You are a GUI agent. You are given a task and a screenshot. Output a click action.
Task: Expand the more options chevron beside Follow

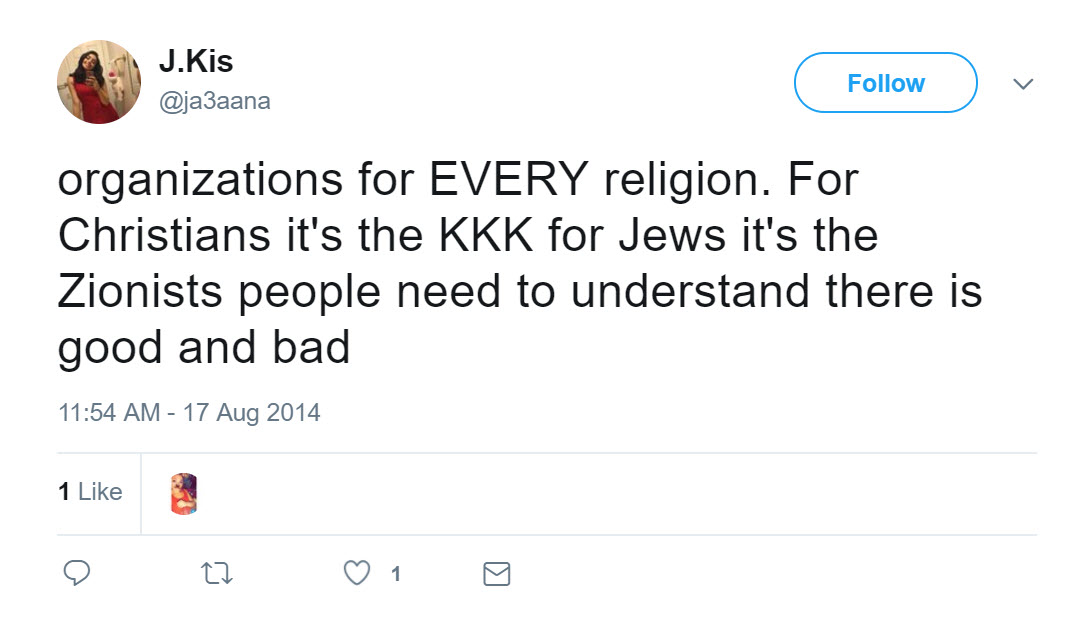[1022, 84]
